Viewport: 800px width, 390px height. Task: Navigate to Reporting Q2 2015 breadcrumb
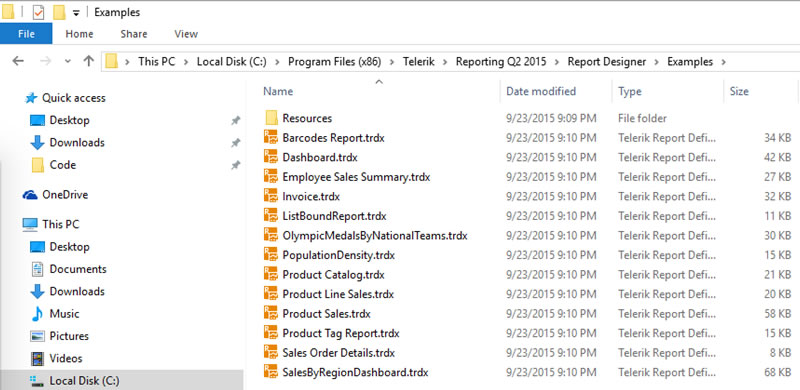(x=501, y=62)
